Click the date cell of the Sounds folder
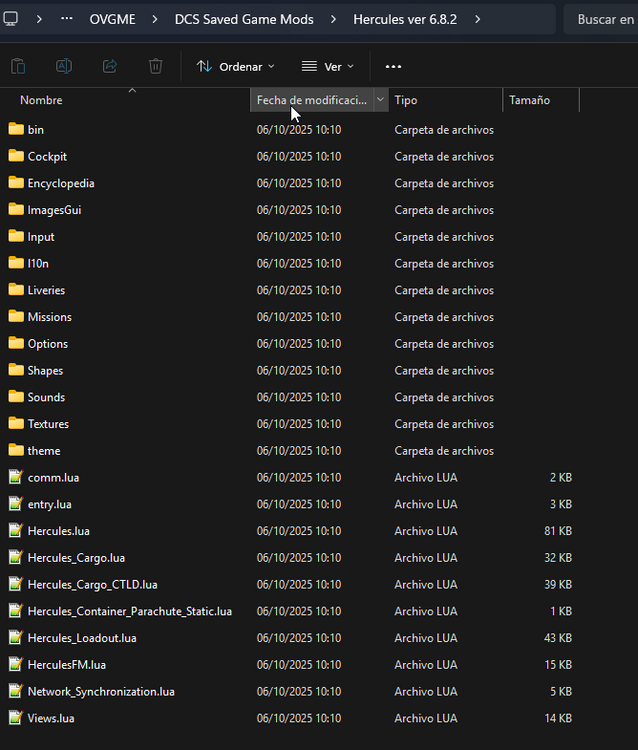Viewport: 638px width, 750px height. [x=299, y=397]
